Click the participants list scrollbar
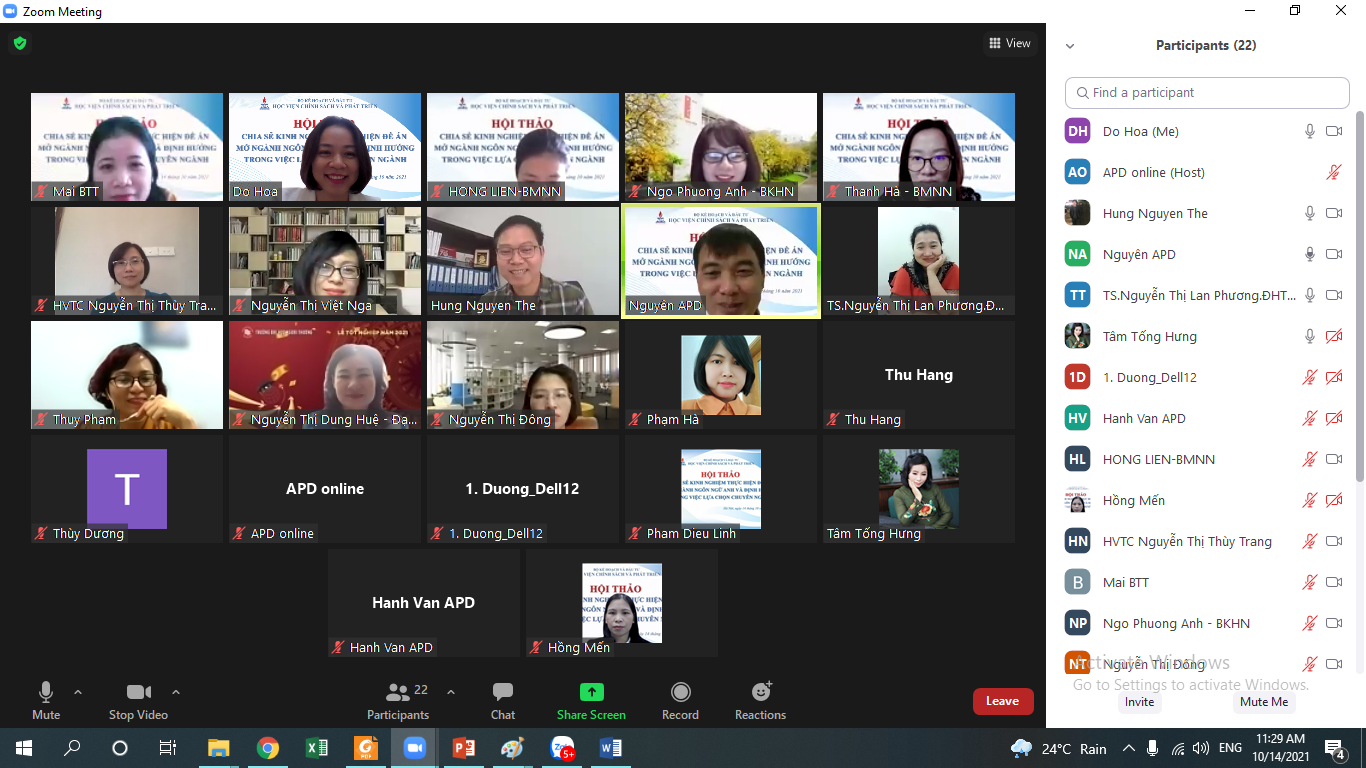 1359,300
